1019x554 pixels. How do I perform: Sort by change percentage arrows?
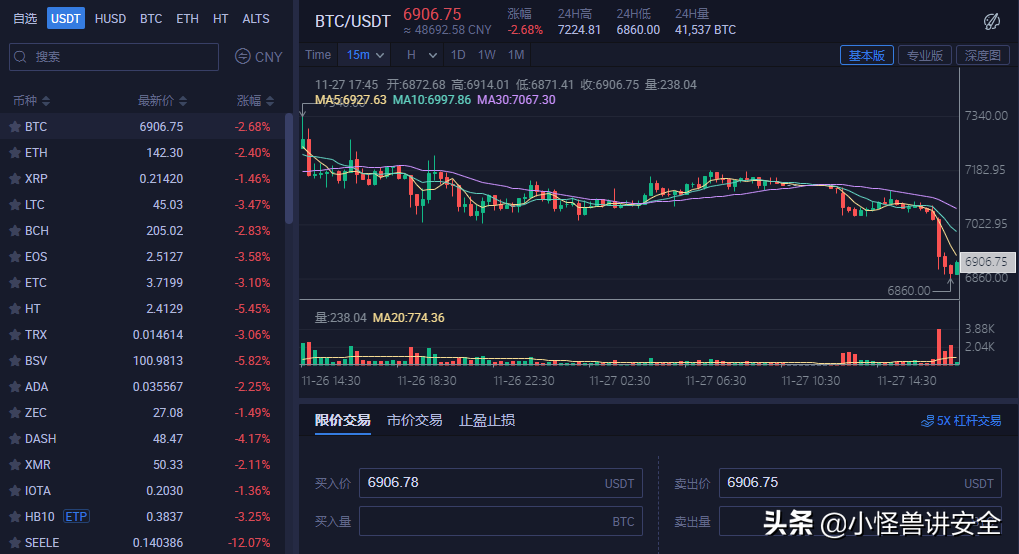270,101
